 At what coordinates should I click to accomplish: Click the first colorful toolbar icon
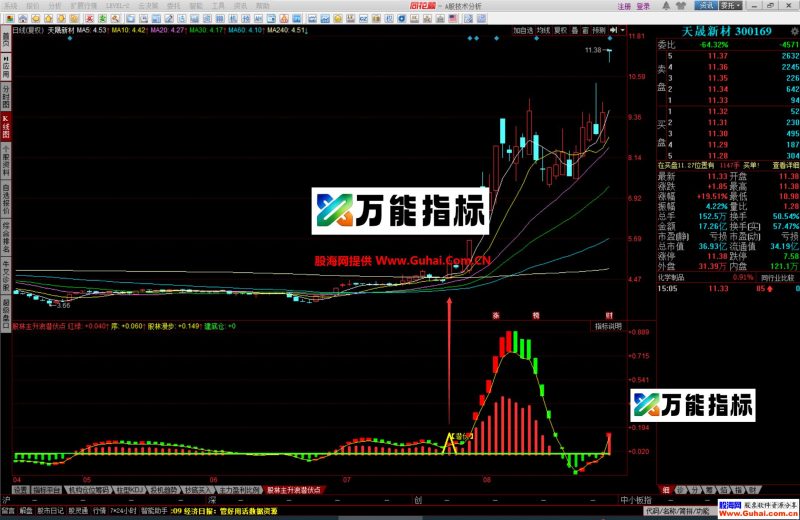[10, 19]
